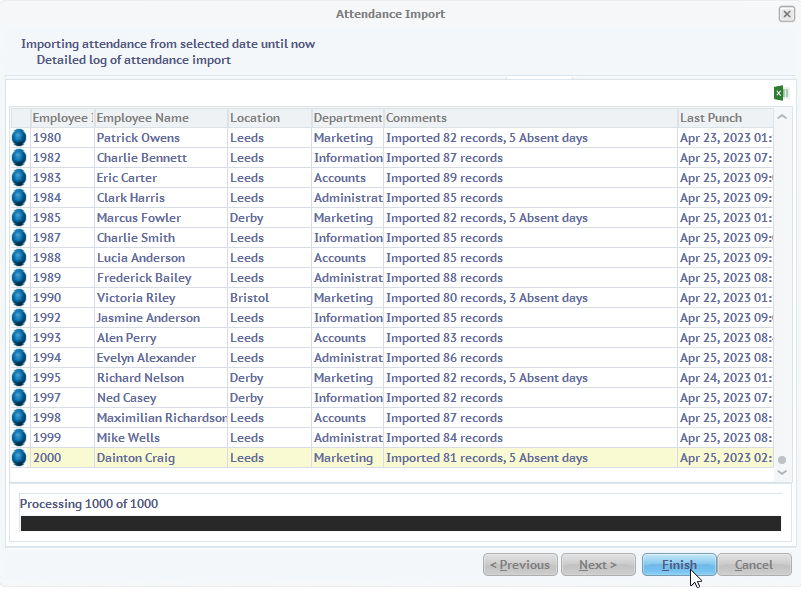801x591 pixels.
Task: Click the status icon beside Eric Carter
Action: [x=19, y=178]
